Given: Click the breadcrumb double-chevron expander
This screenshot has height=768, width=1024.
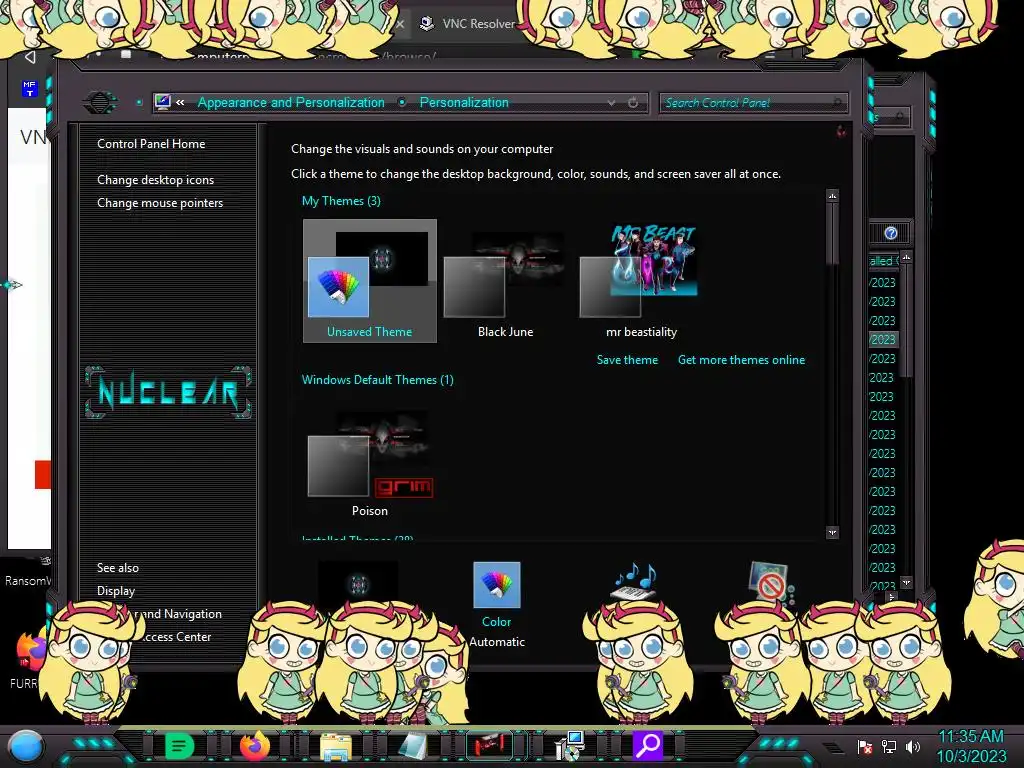Looking at the screenshot, I should (180, 103).
